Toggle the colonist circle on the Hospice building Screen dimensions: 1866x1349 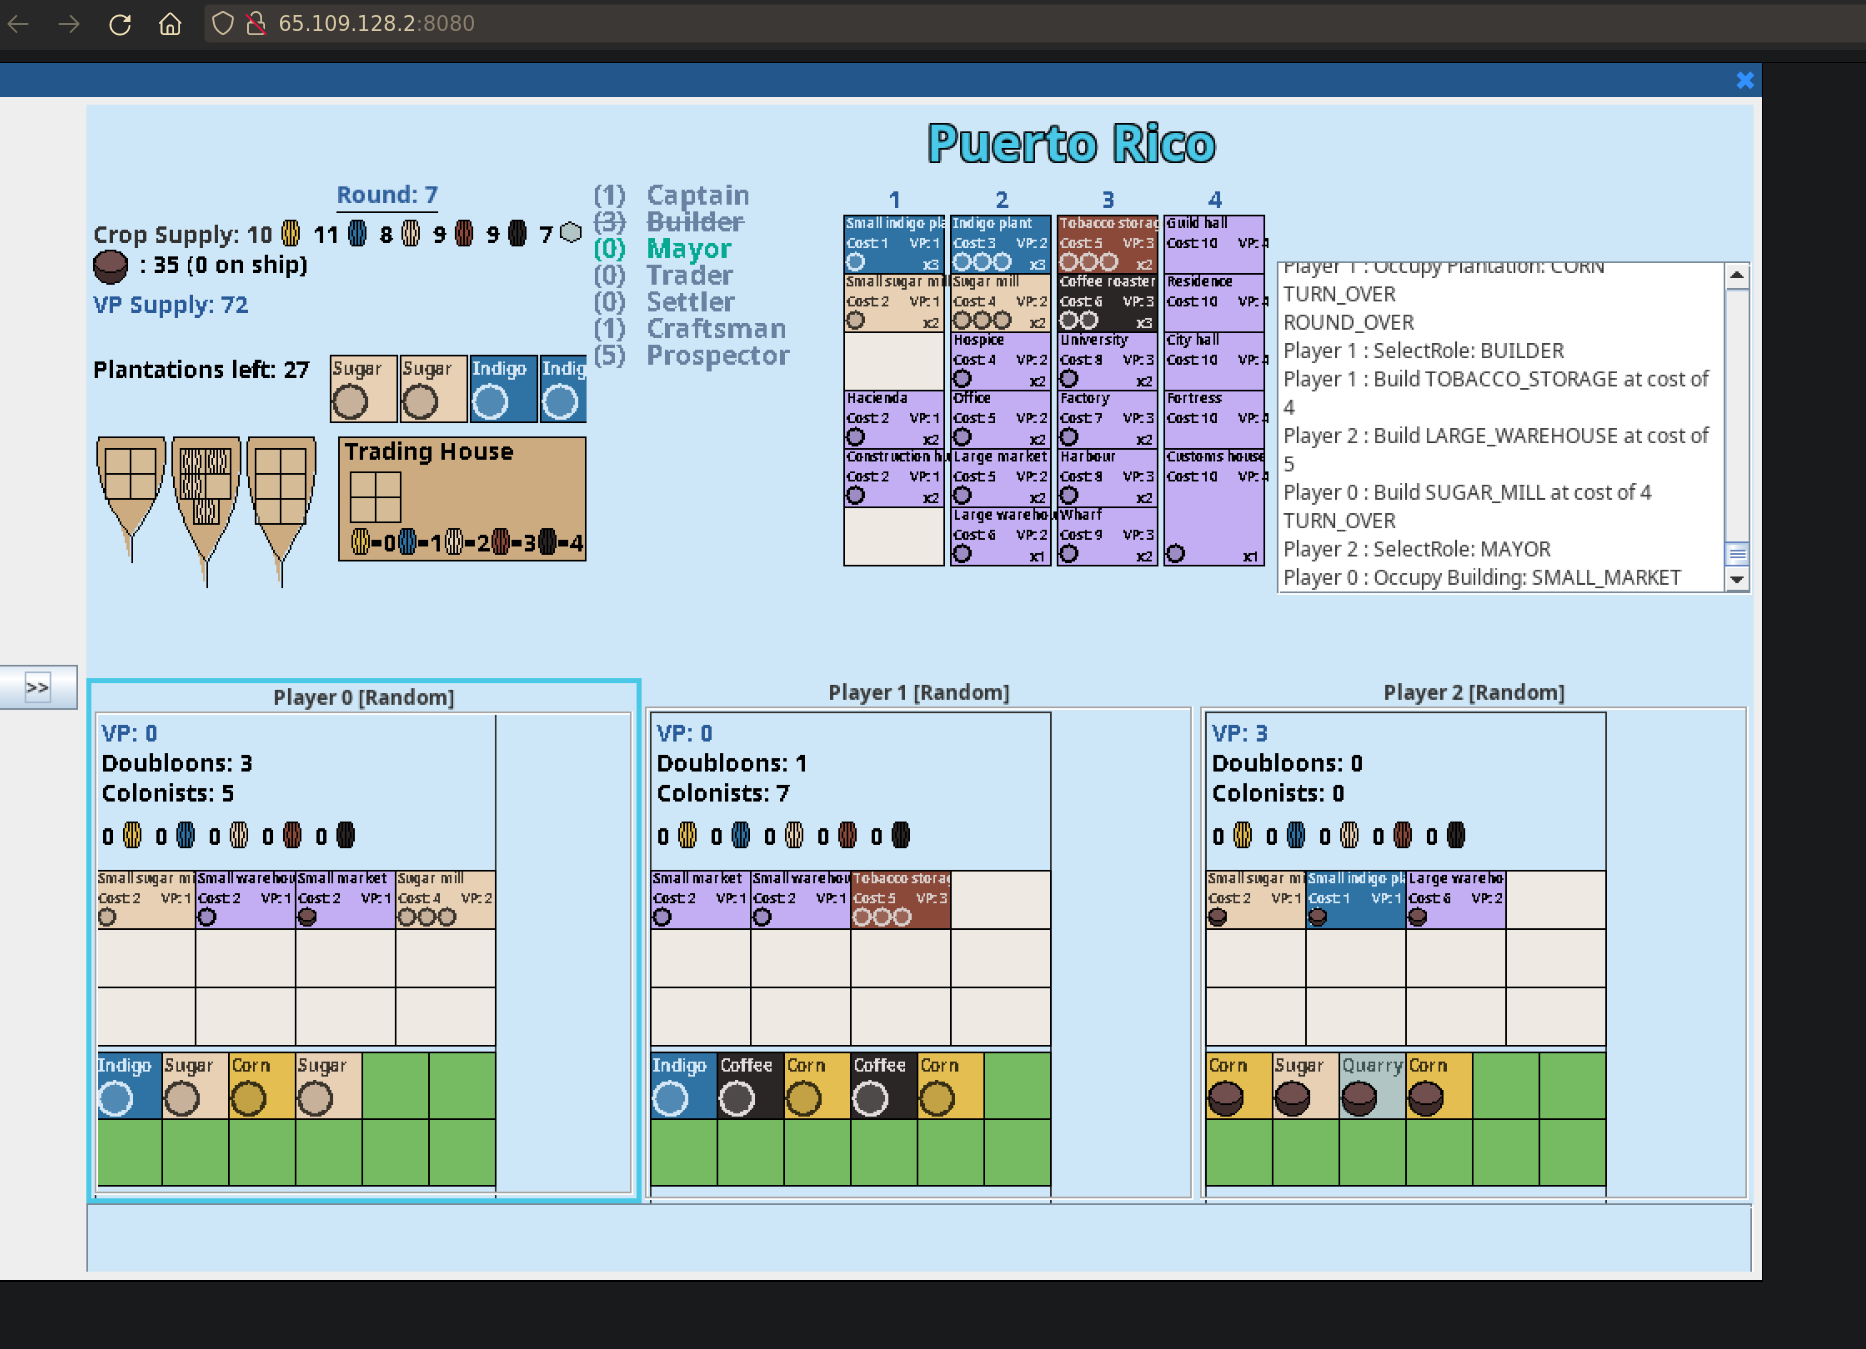click(x=961, y=378)
